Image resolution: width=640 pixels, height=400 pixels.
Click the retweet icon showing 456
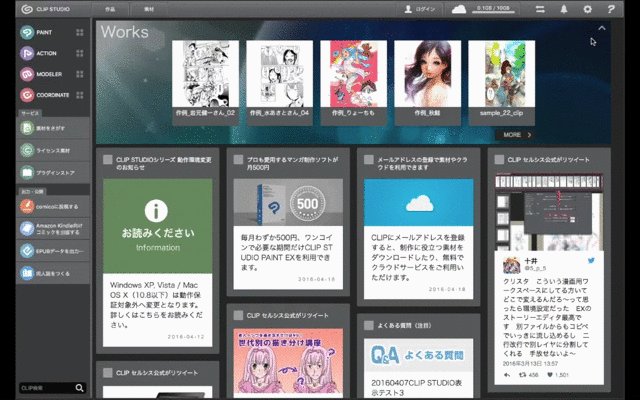[522, 375]
